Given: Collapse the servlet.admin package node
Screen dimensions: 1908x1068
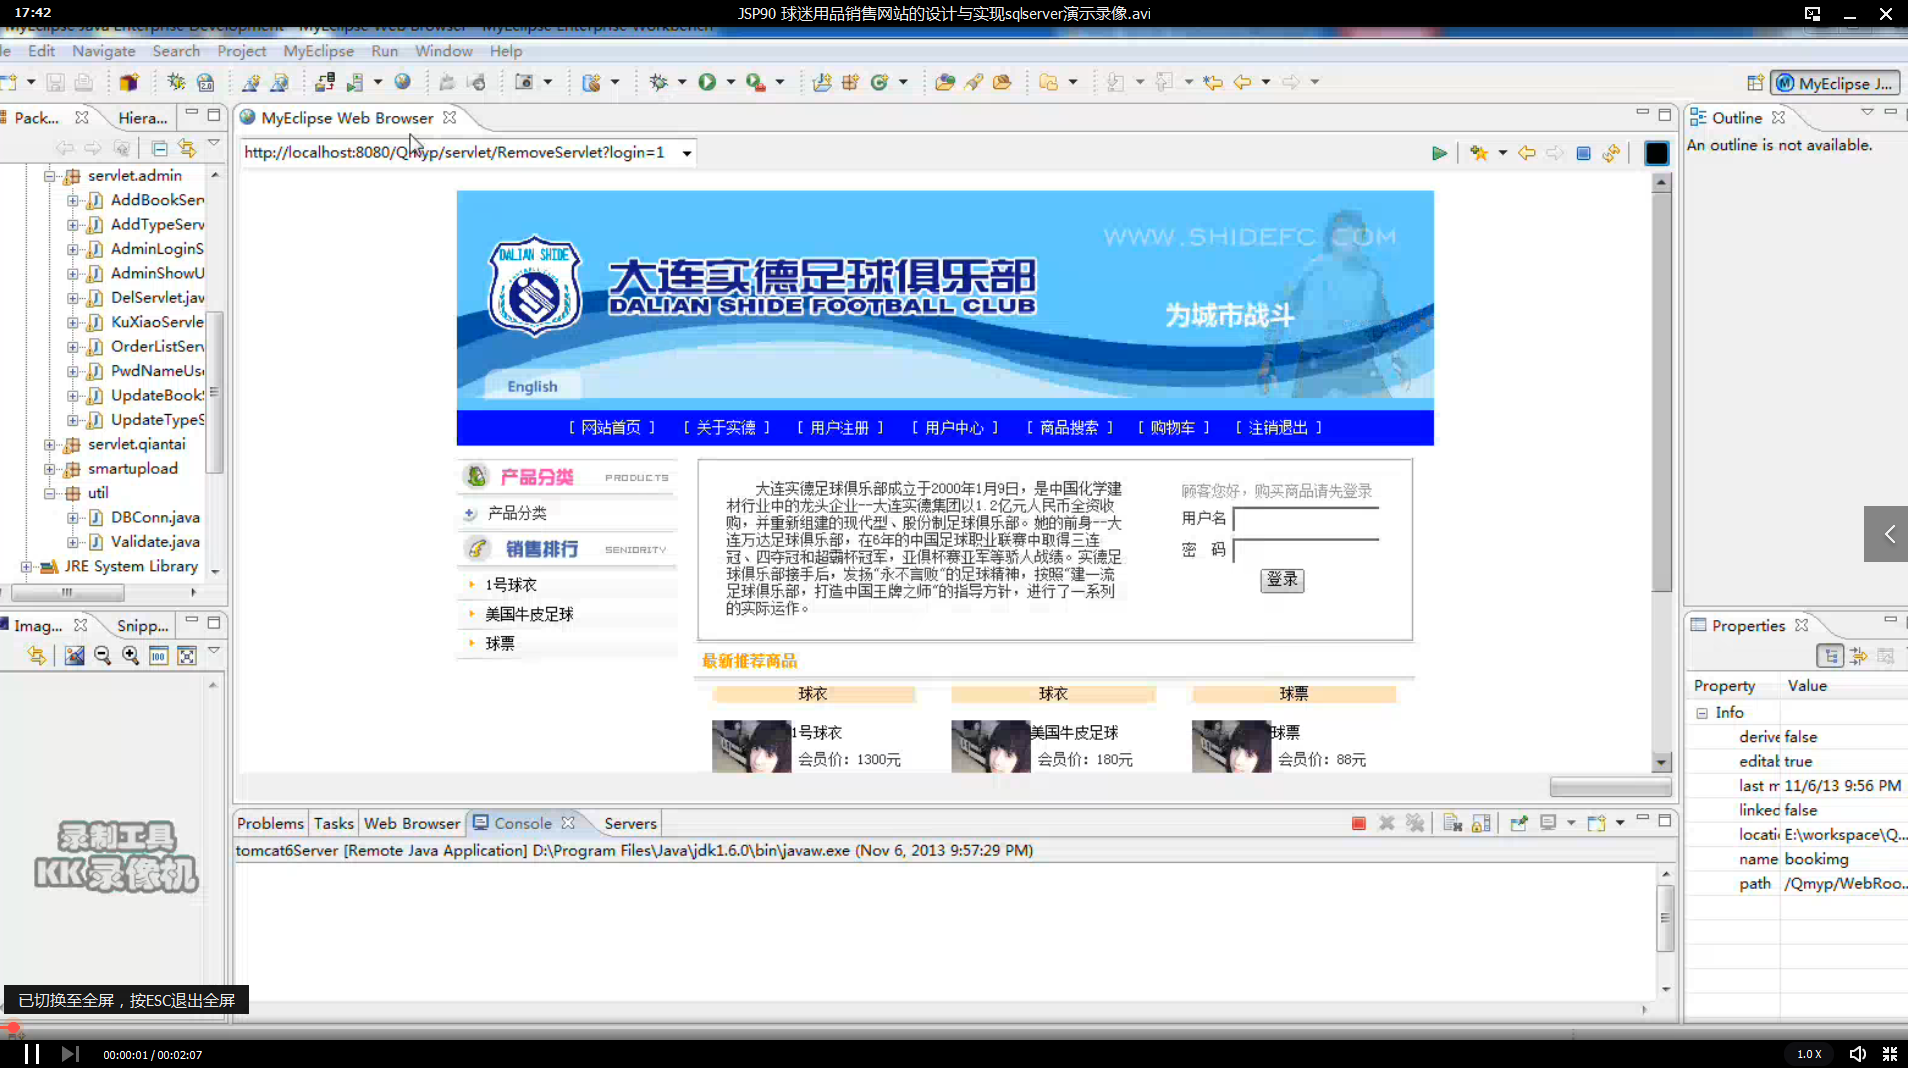Looking at the screenshot, I should [49, 176].
